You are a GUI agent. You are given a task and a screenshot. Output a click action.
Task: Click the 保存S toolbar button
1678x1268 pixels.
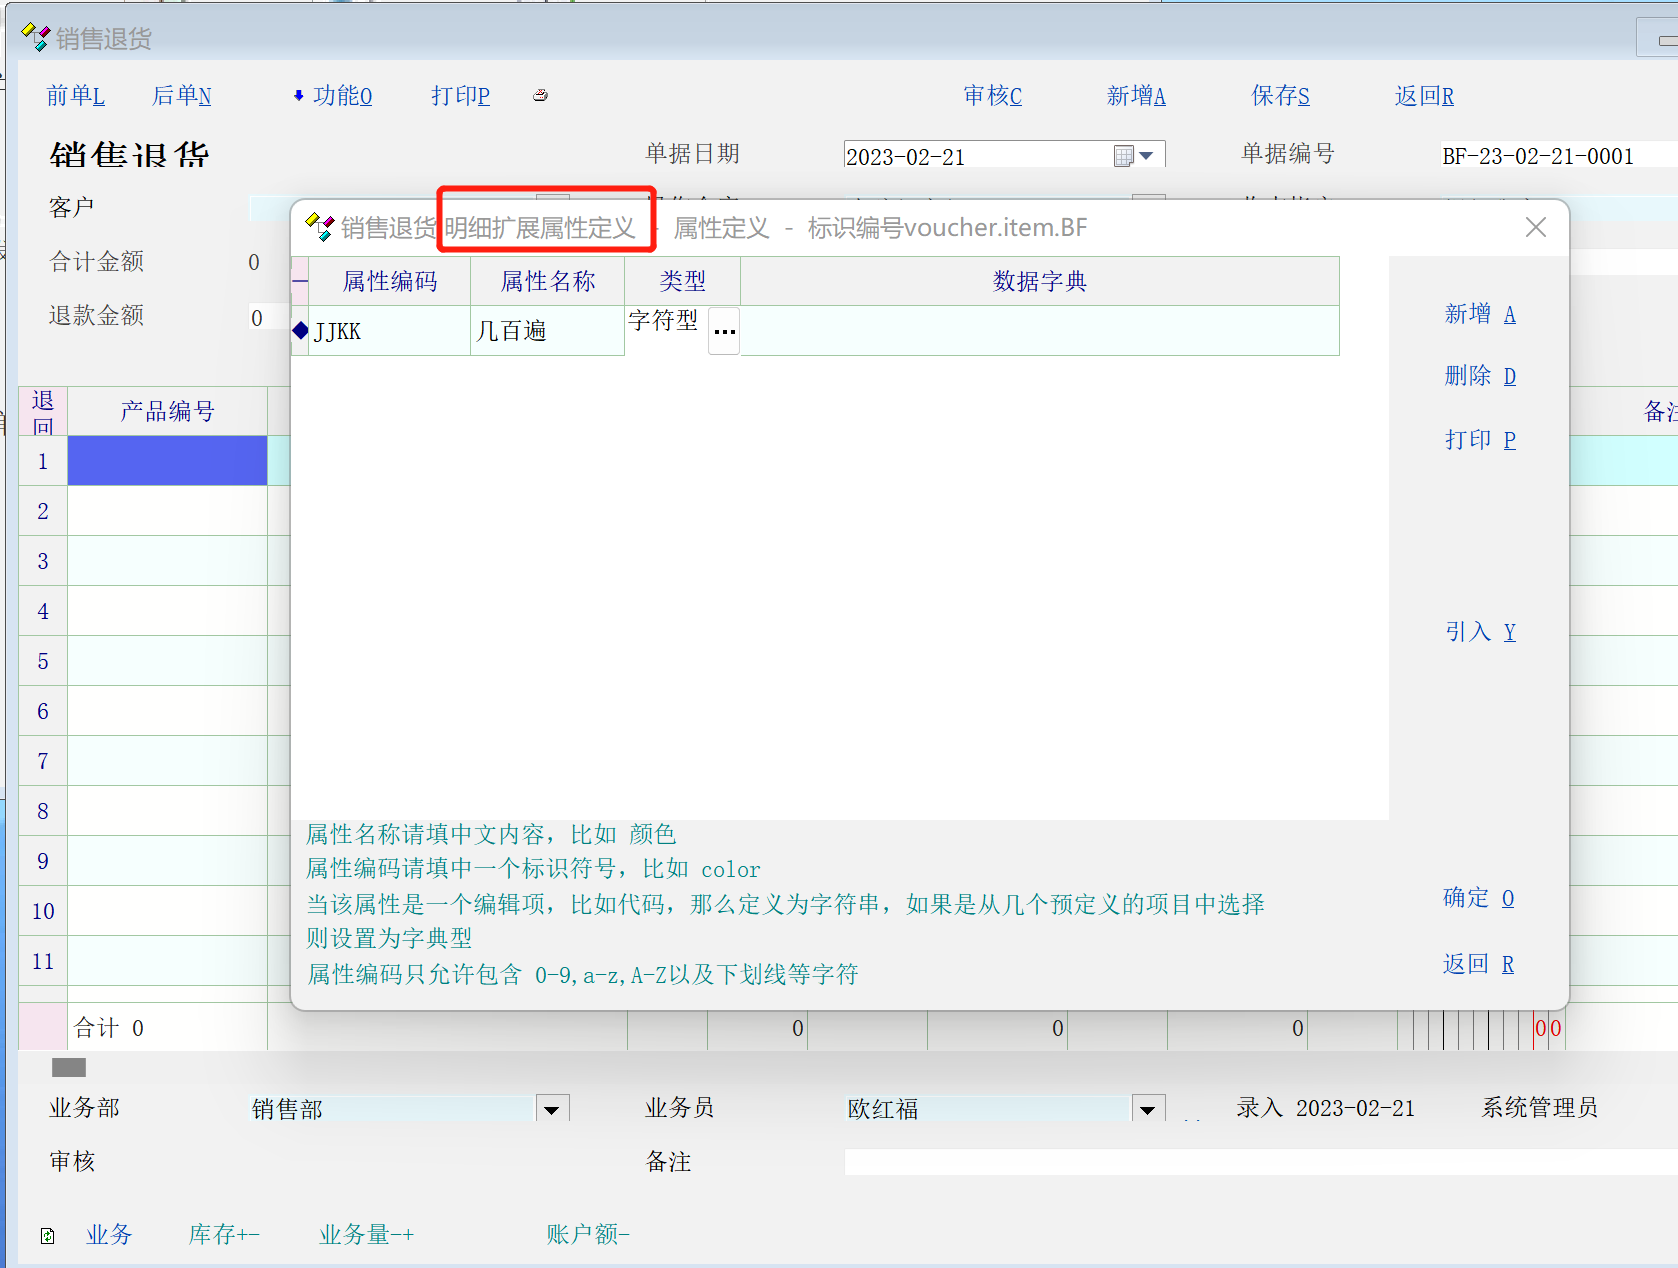[x=1280, y=96]
